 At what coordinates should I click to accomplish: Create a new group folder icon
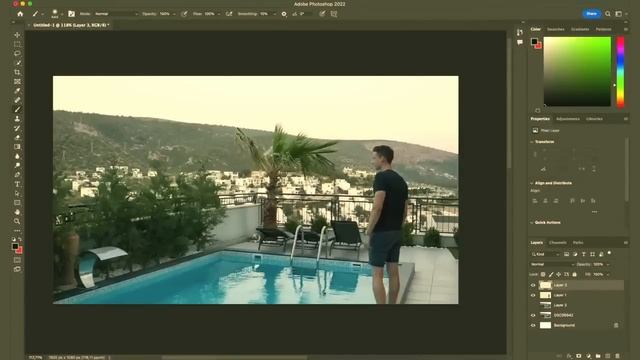tap(598, 356)
